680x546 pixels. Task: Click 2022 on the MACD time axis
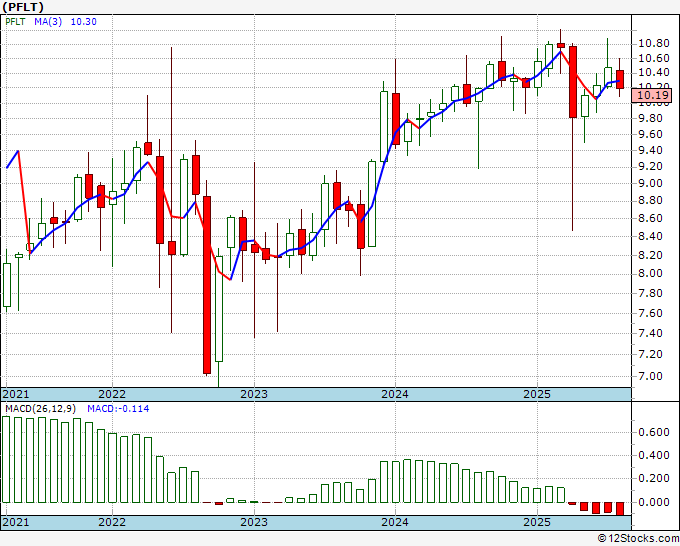[x=112, y=522]
